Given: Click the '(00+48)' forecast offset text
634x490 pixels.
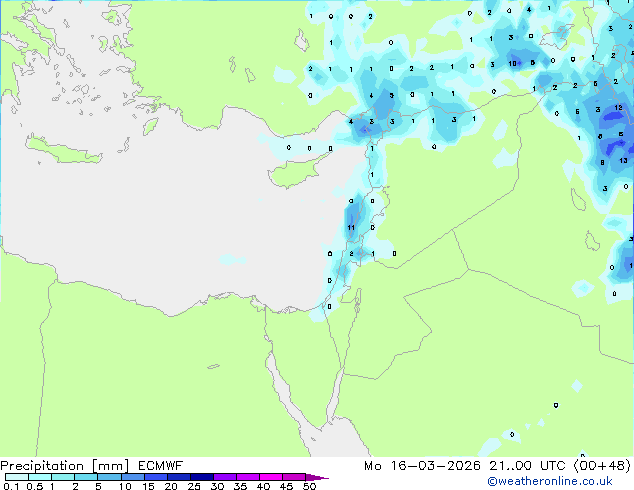Looking at the screenshot, I should coord(602,466).
